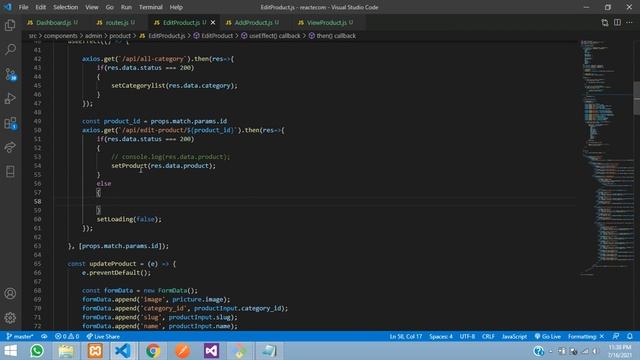640x360 pixels.
Task: Open the Source Control view
Action: 10,74
